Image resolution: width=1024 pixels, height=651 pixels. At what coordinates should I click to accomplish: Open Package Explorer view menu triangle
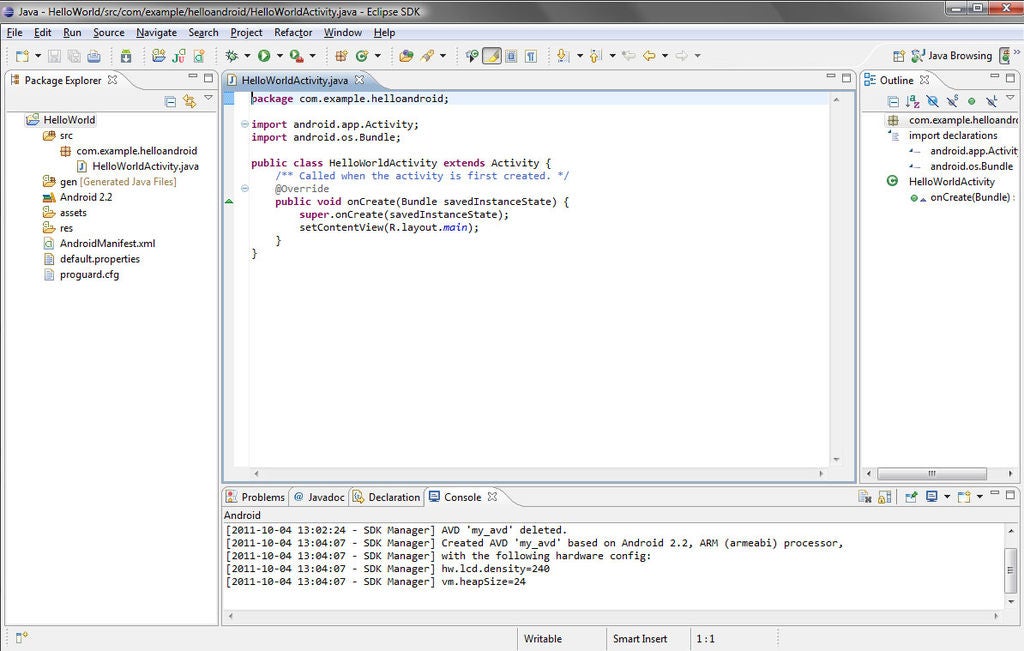click(x=208, y=98)
